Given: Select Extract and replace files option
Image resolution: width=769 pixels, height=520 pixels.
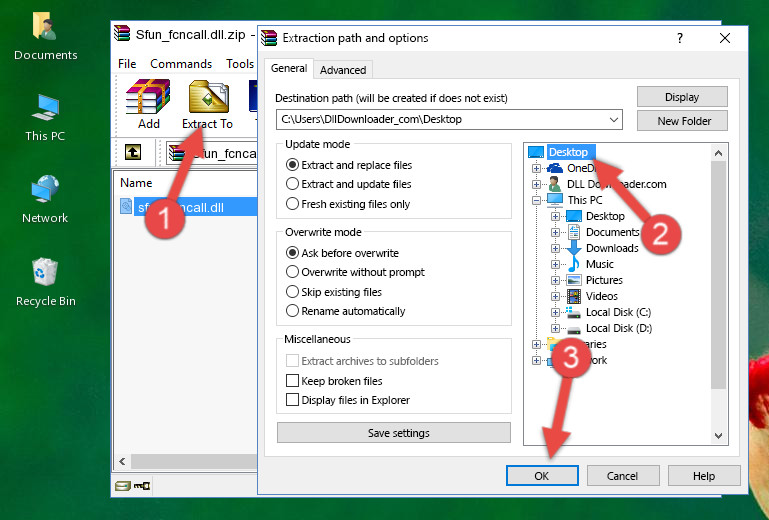Looking at the screenshot, I should click(292, 165).
